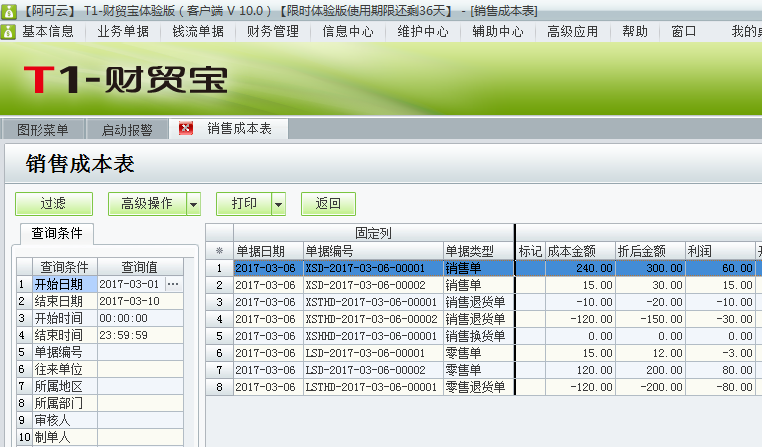Click the 开始时间 value 00:00:00
The height and width of the screenshot is (447, 762).
tap(140, 318)
